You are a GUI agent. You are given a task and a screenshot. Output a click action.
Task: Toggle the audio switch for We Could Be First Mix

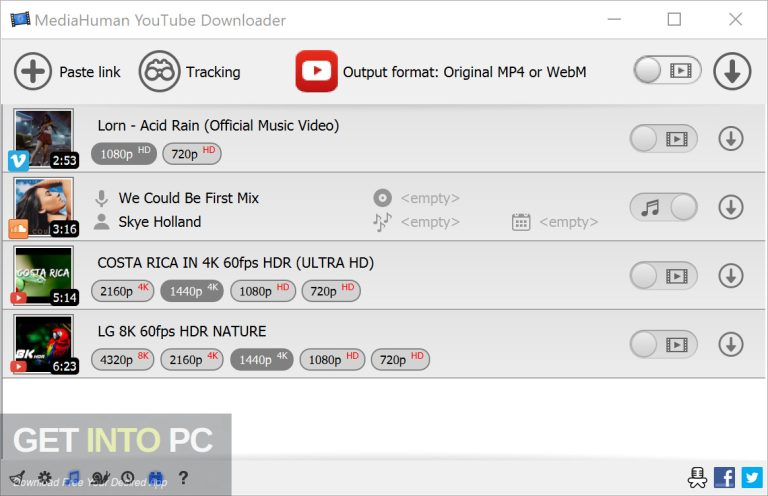pos(664,207)
